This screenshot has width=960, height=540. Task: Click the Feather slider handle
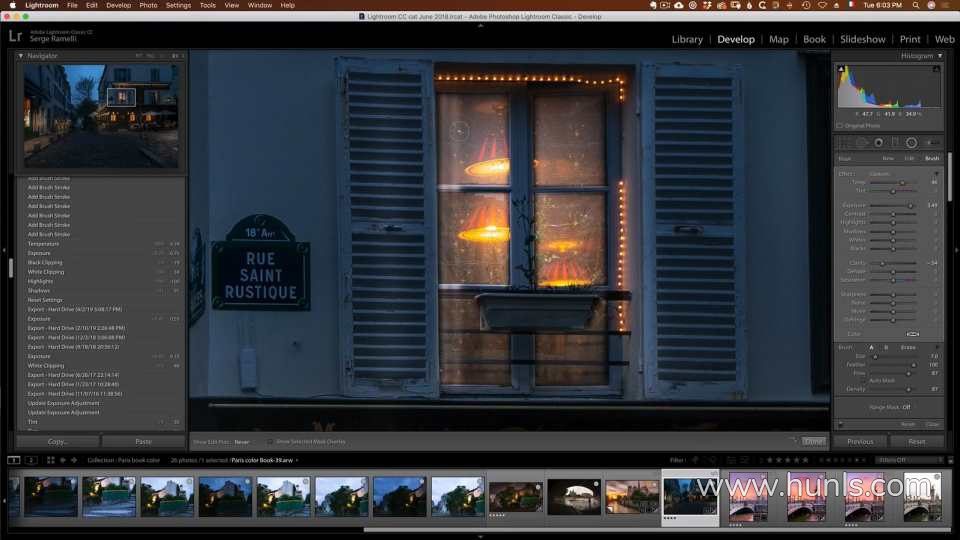(913, 365)
